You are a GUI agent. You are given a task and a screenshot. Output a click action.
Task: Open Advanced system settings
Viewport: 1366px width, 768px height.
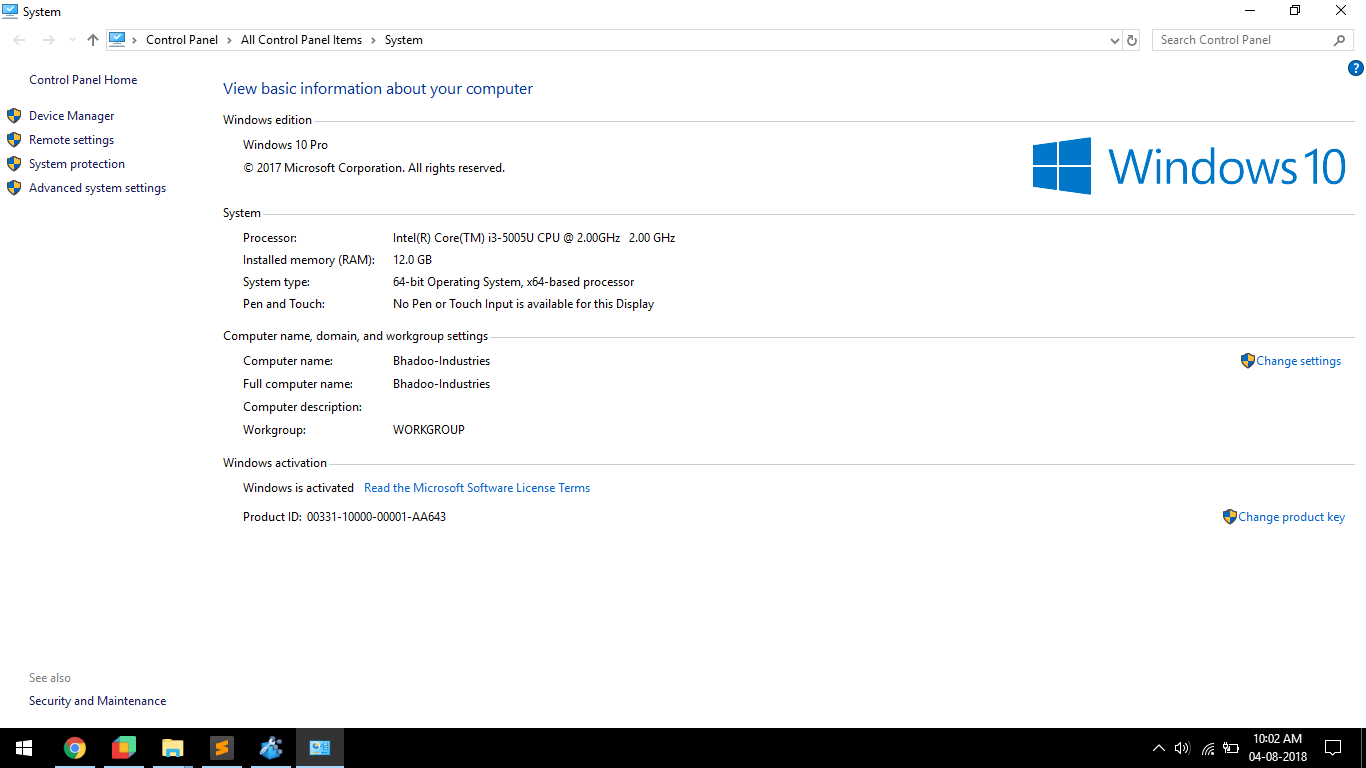98,188
